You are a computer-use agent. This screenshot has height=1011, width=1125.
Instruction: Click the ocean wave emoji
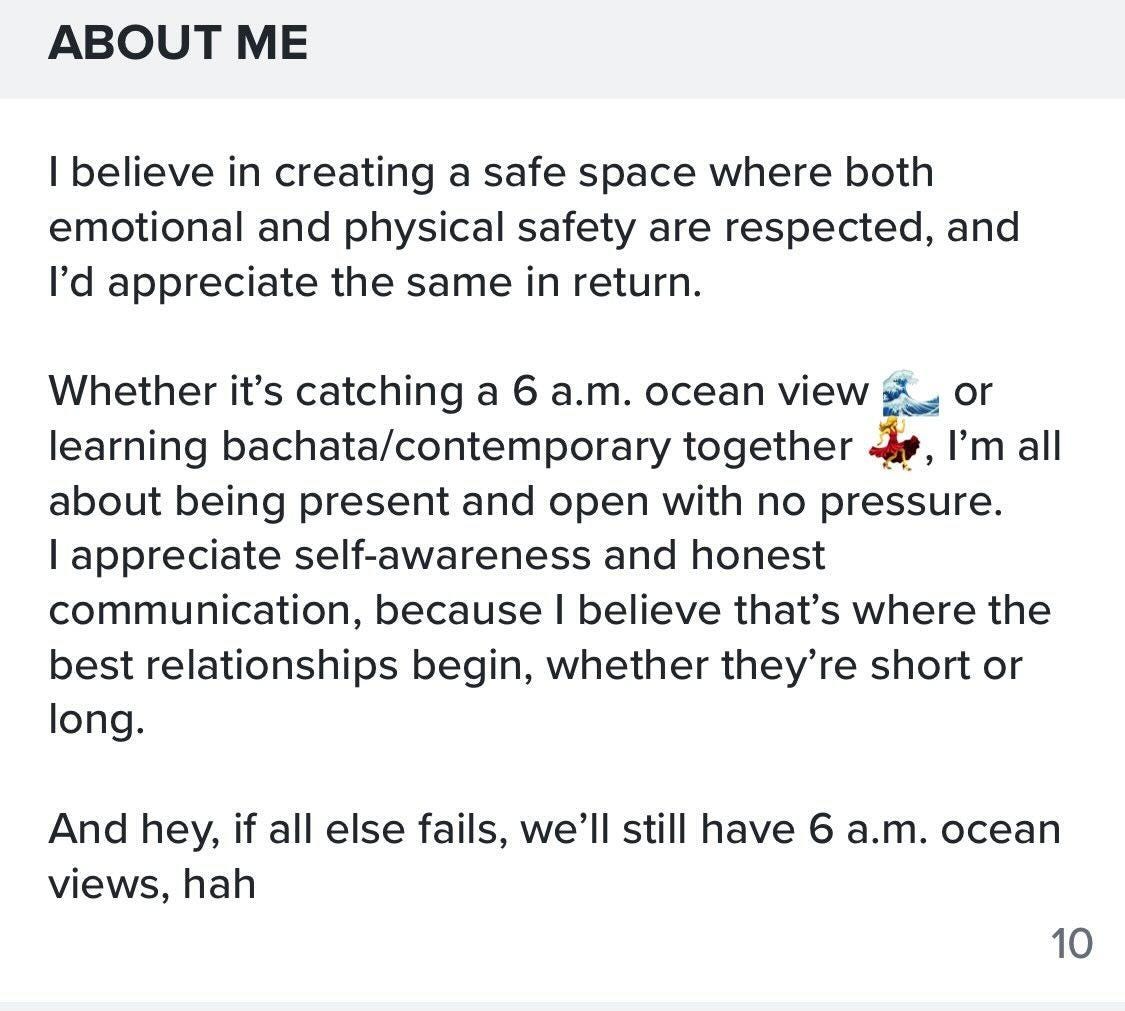(x=910, y=392)
